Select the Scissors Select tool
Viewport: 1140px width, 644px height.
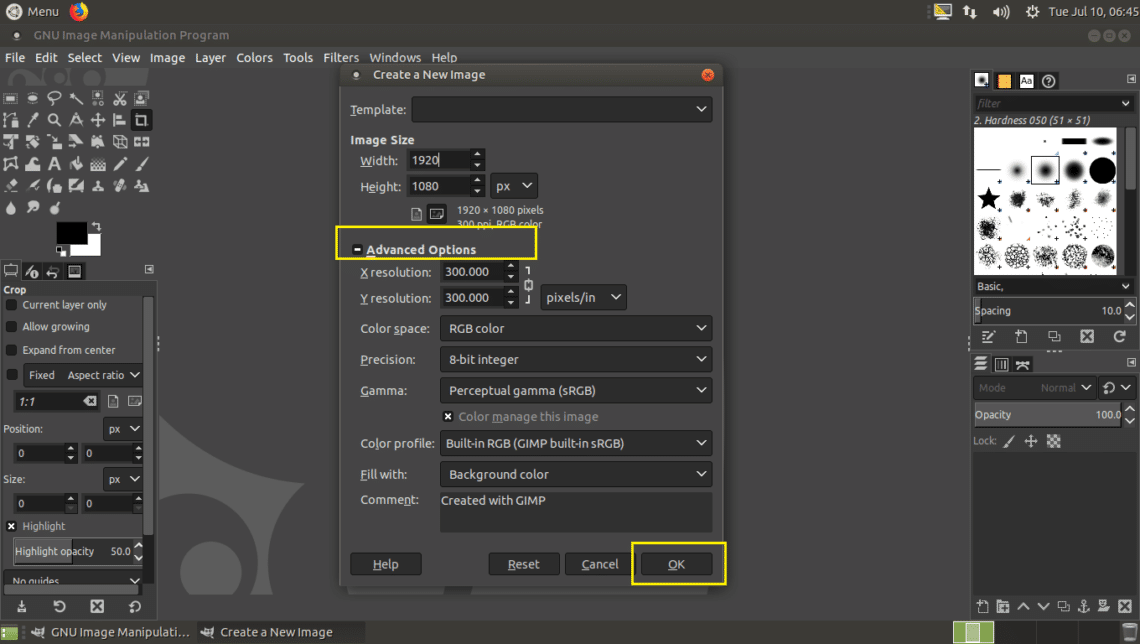pos(119,98)
